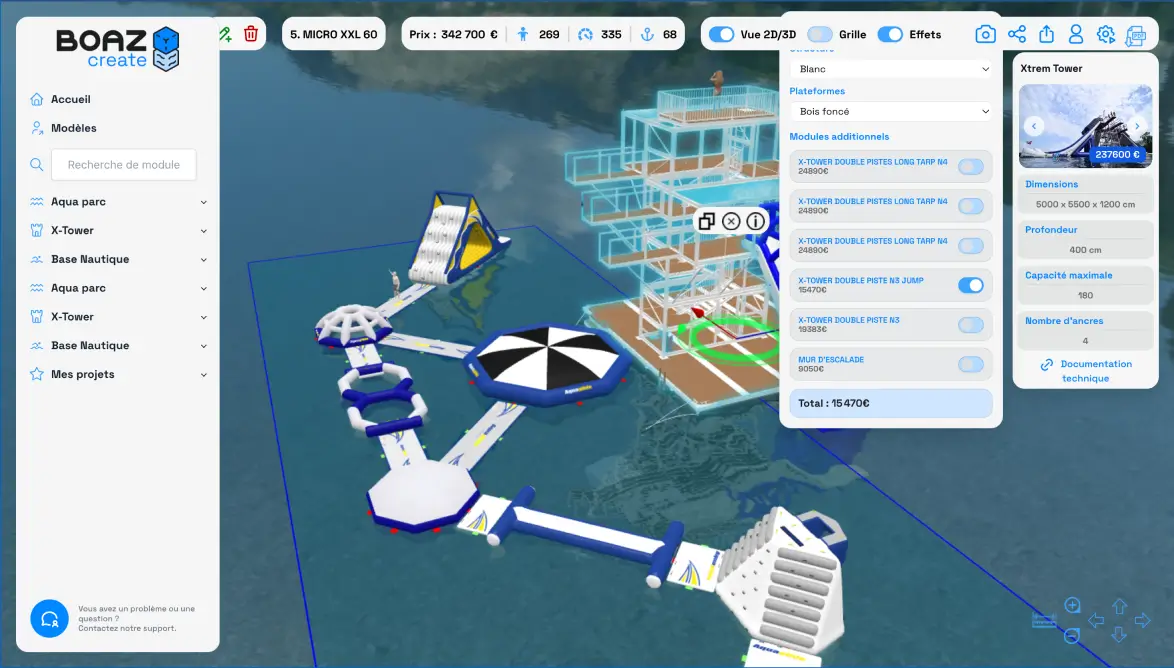Enable the Mur d'escalade module
Viewport: 1174px width, 668px height.
coord(970,364)
